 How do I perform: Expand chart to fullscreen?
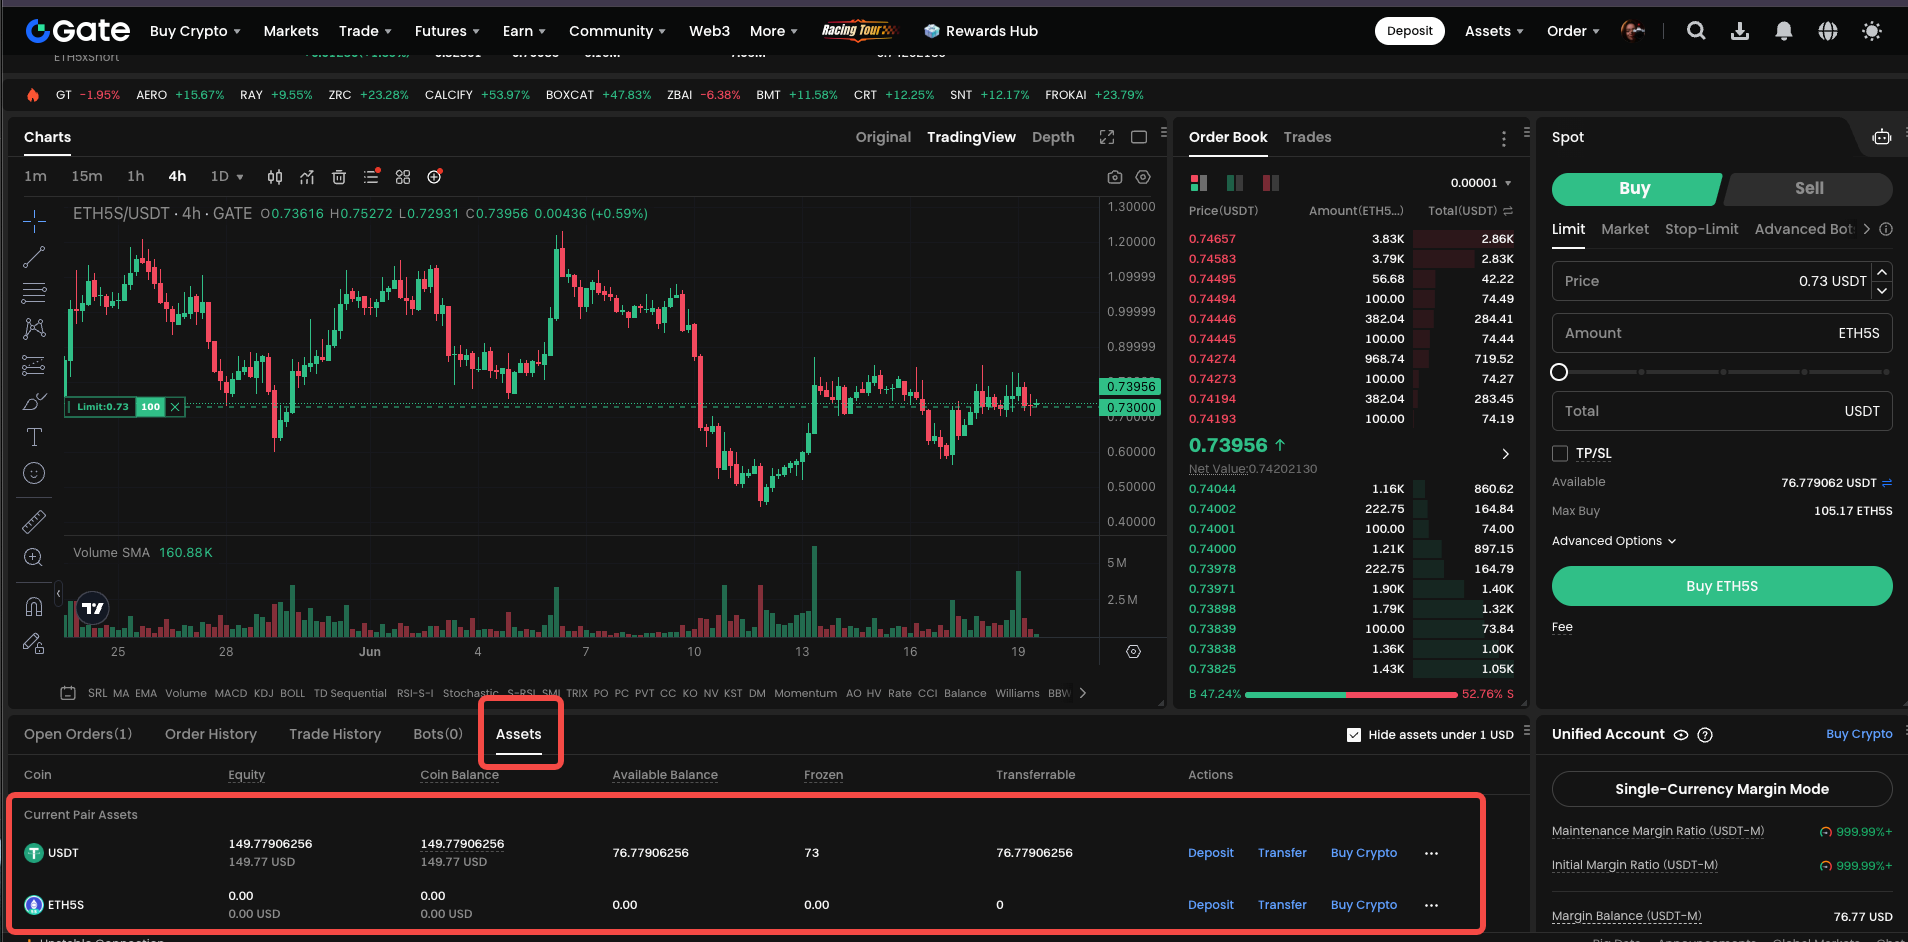pos(1107,137)
